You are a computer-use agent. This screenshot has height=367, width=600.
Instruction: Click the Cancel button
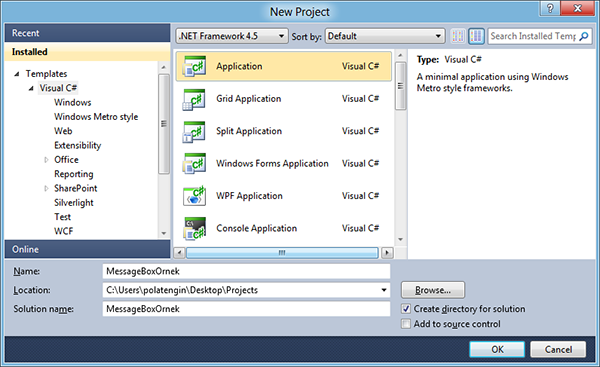[x=558, y=349]
